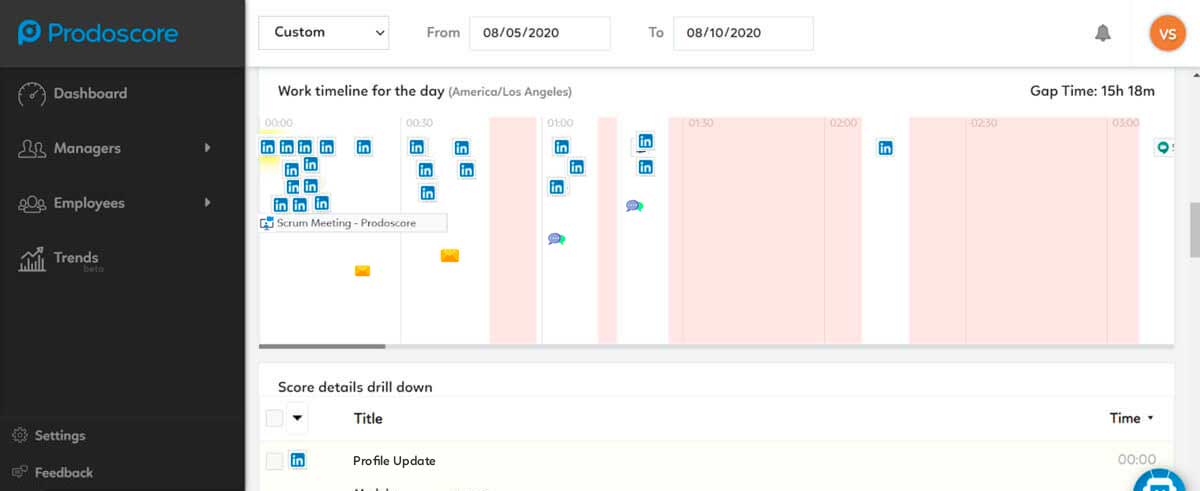Image resolution: width=1200 pixels, height=491 pixels.
Task: Tick the select-all checkbox in the table header
Action: click(274, 418)
